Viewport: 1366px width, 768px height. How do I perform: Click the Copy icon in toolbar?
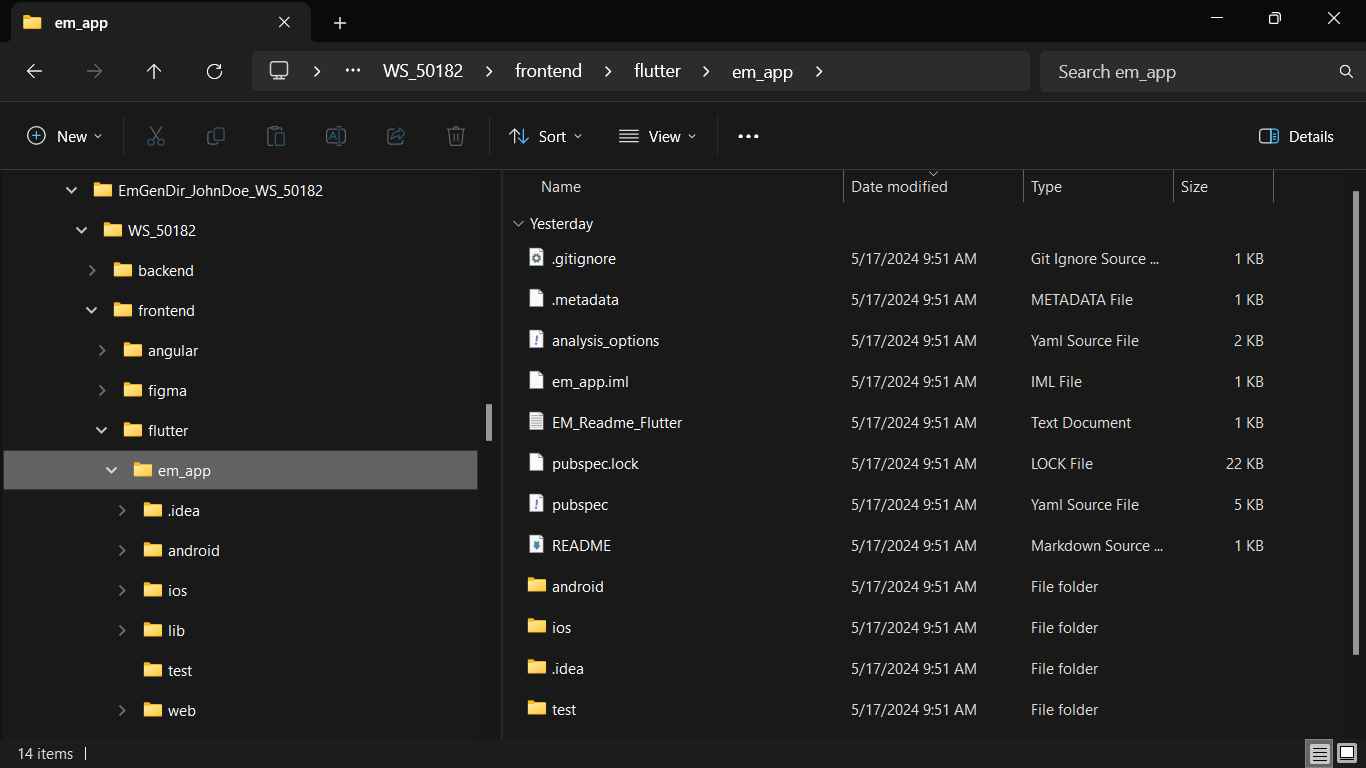(x=216, y=136)
